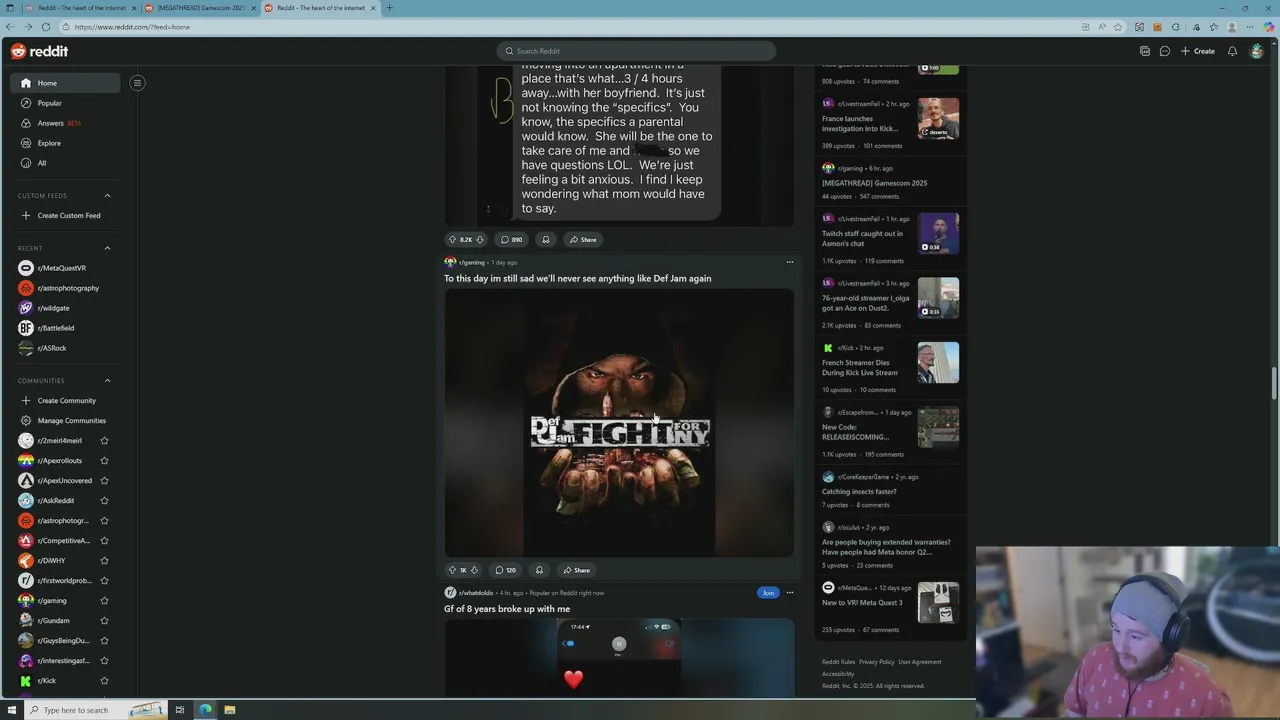Open Manage Communities
The image size is (1280, 720).
pyautogui.click(x=65, y=420)
